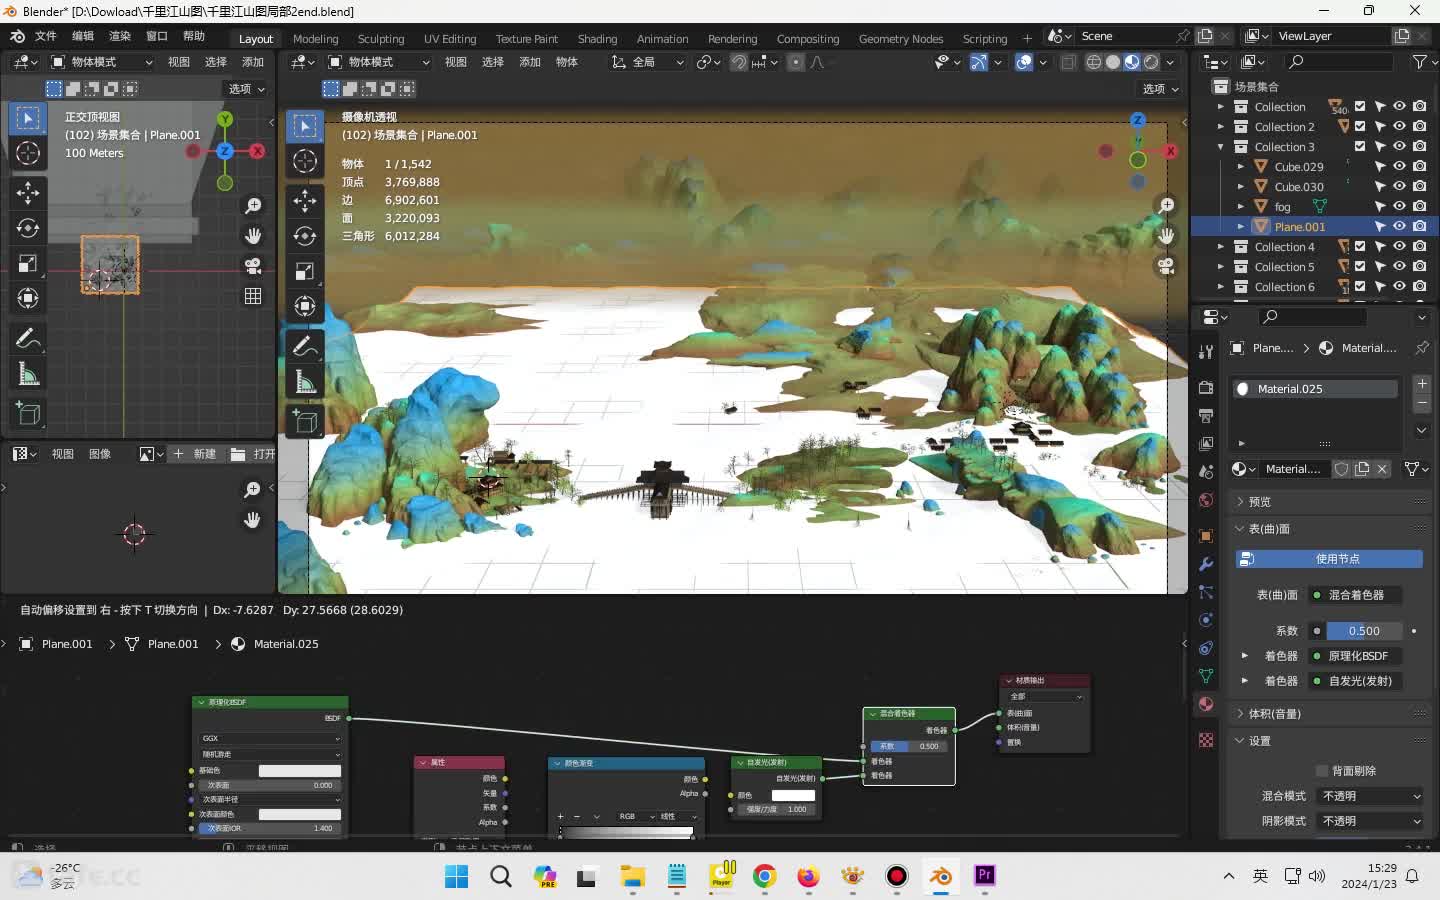
Task: Click the 原理化BSDF shader button
Action: [x=1356, y=656]
